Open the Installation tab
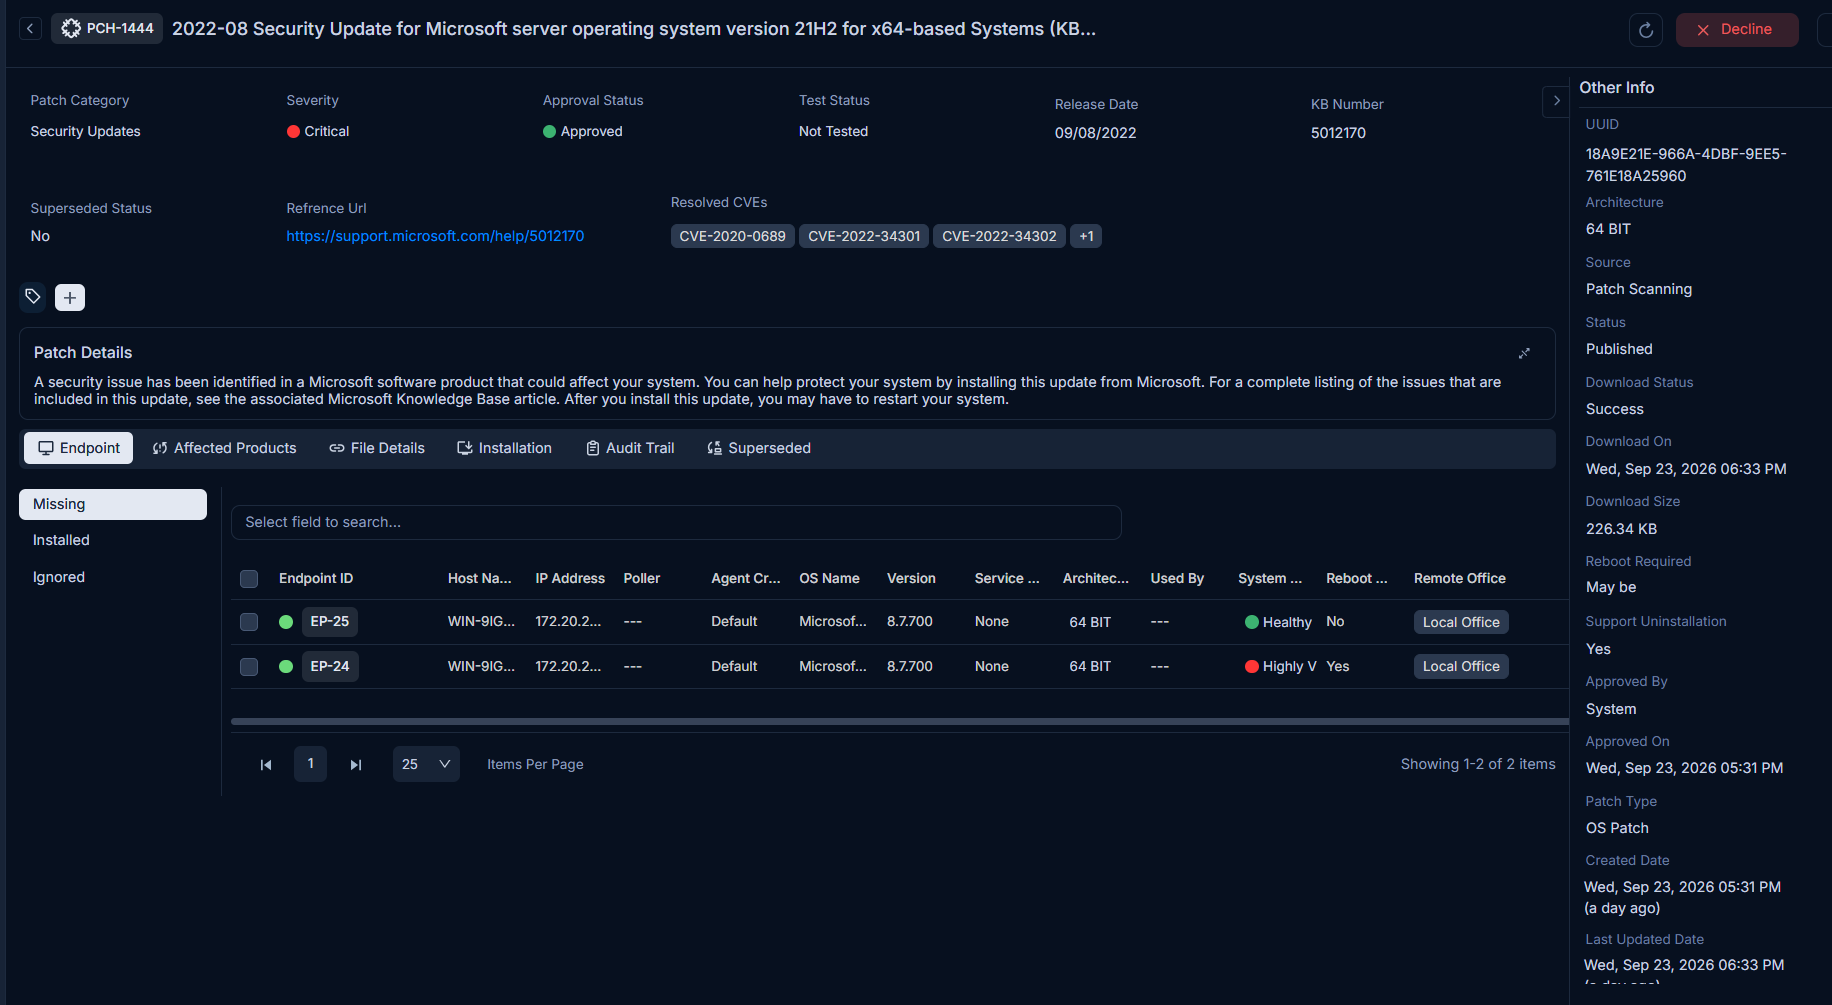The width and height of the screenshot is (1832, 1005). pos(505,448)
